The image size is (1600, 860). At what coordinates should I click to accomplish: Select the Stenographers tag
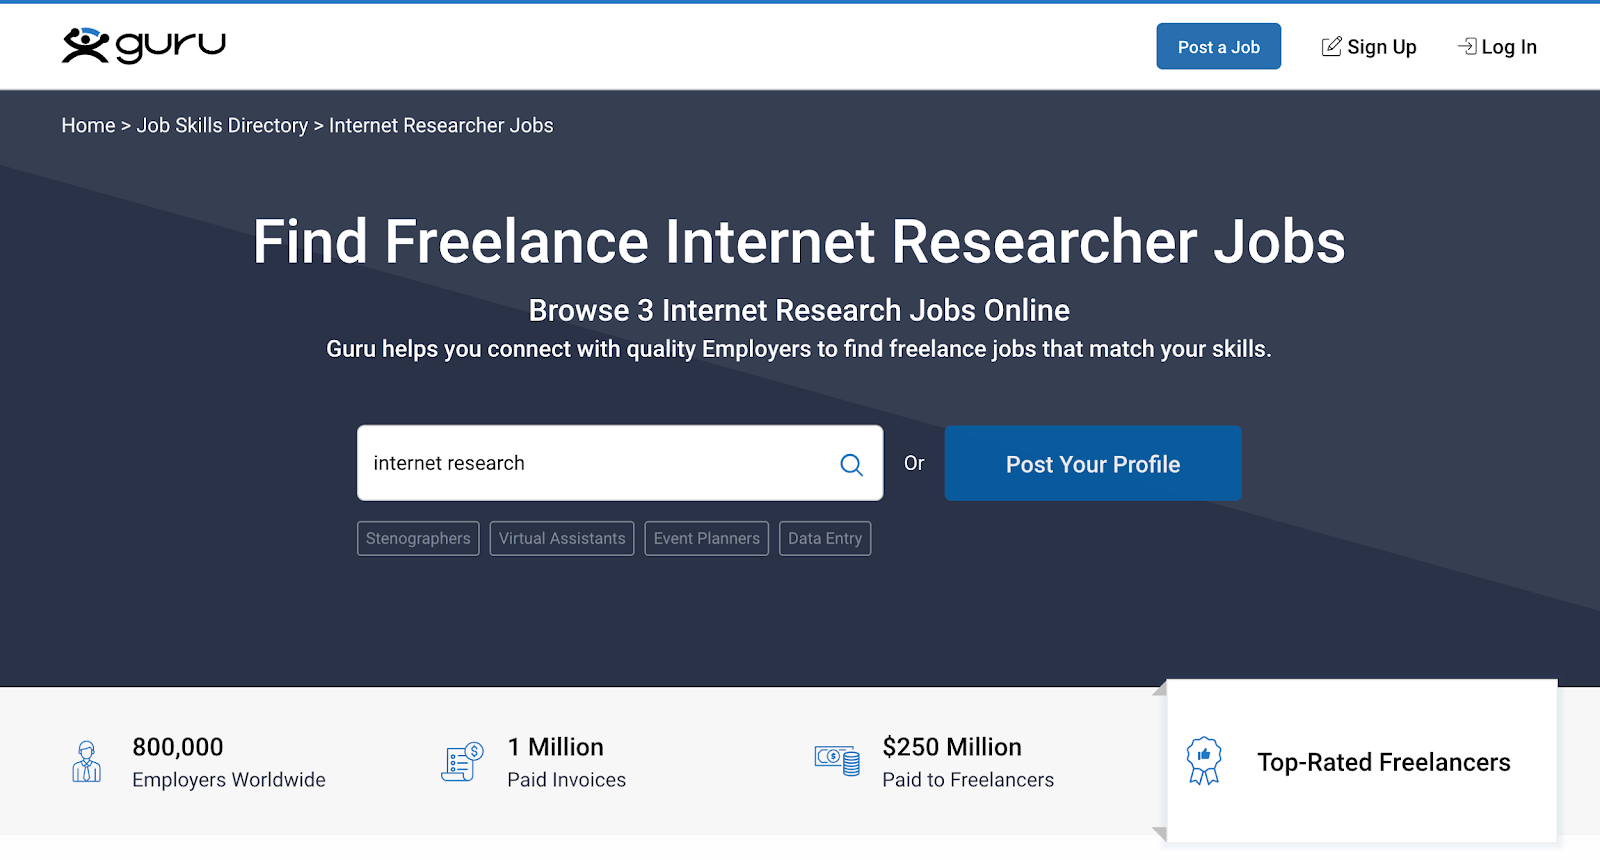(x=418, y=538)
